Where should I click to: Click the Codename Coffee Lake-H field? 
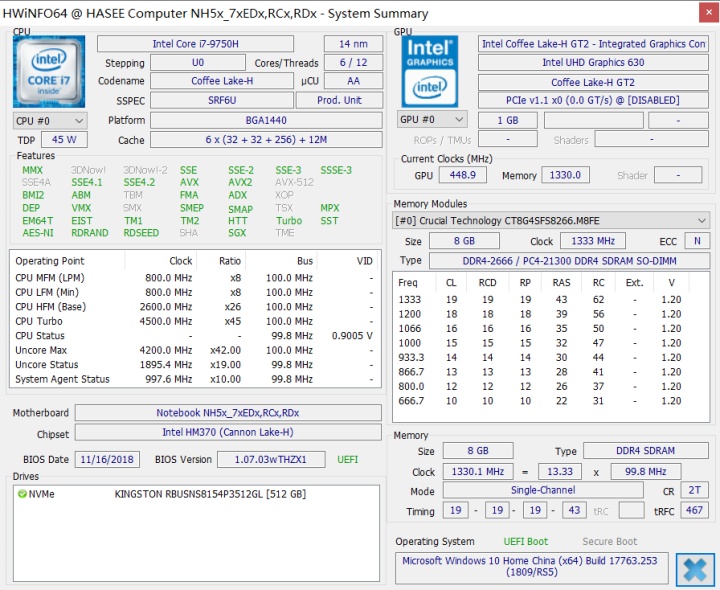coord(222,81)
